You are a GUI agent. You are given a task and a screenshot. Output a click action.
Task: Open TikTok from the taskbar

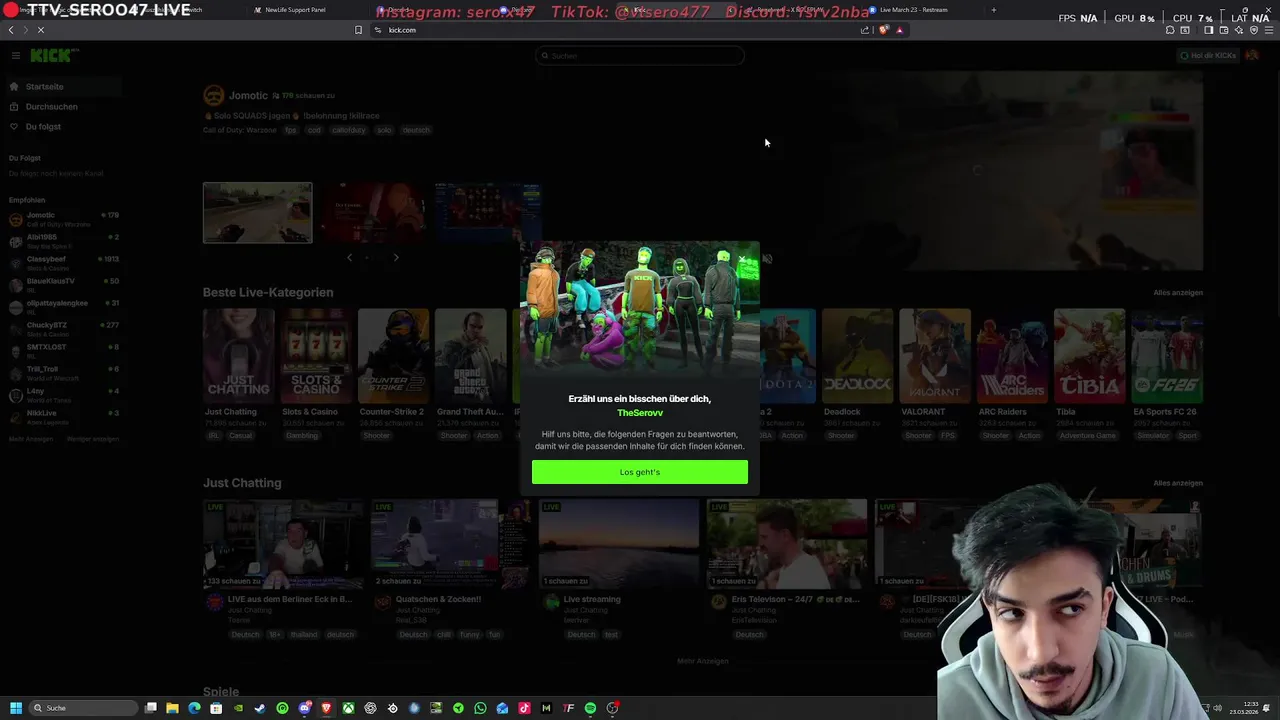pyautogui.click(x=524, y=708)
